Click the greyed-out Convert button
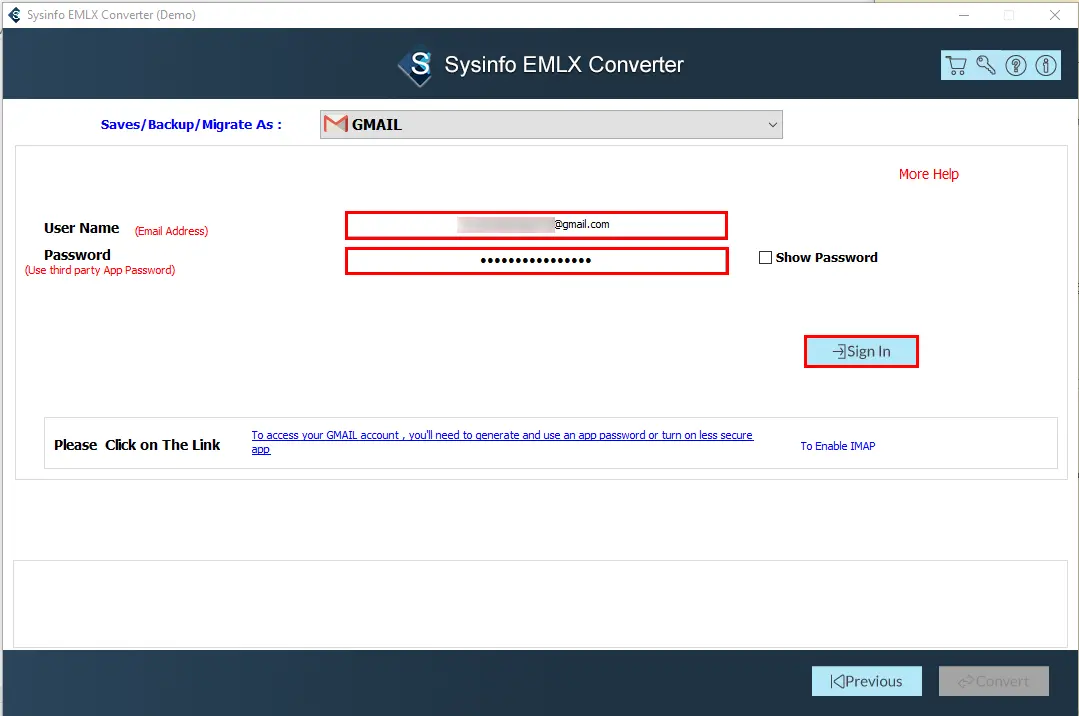This screenshot has width=1079, height=716. click(x=994, y=681)
